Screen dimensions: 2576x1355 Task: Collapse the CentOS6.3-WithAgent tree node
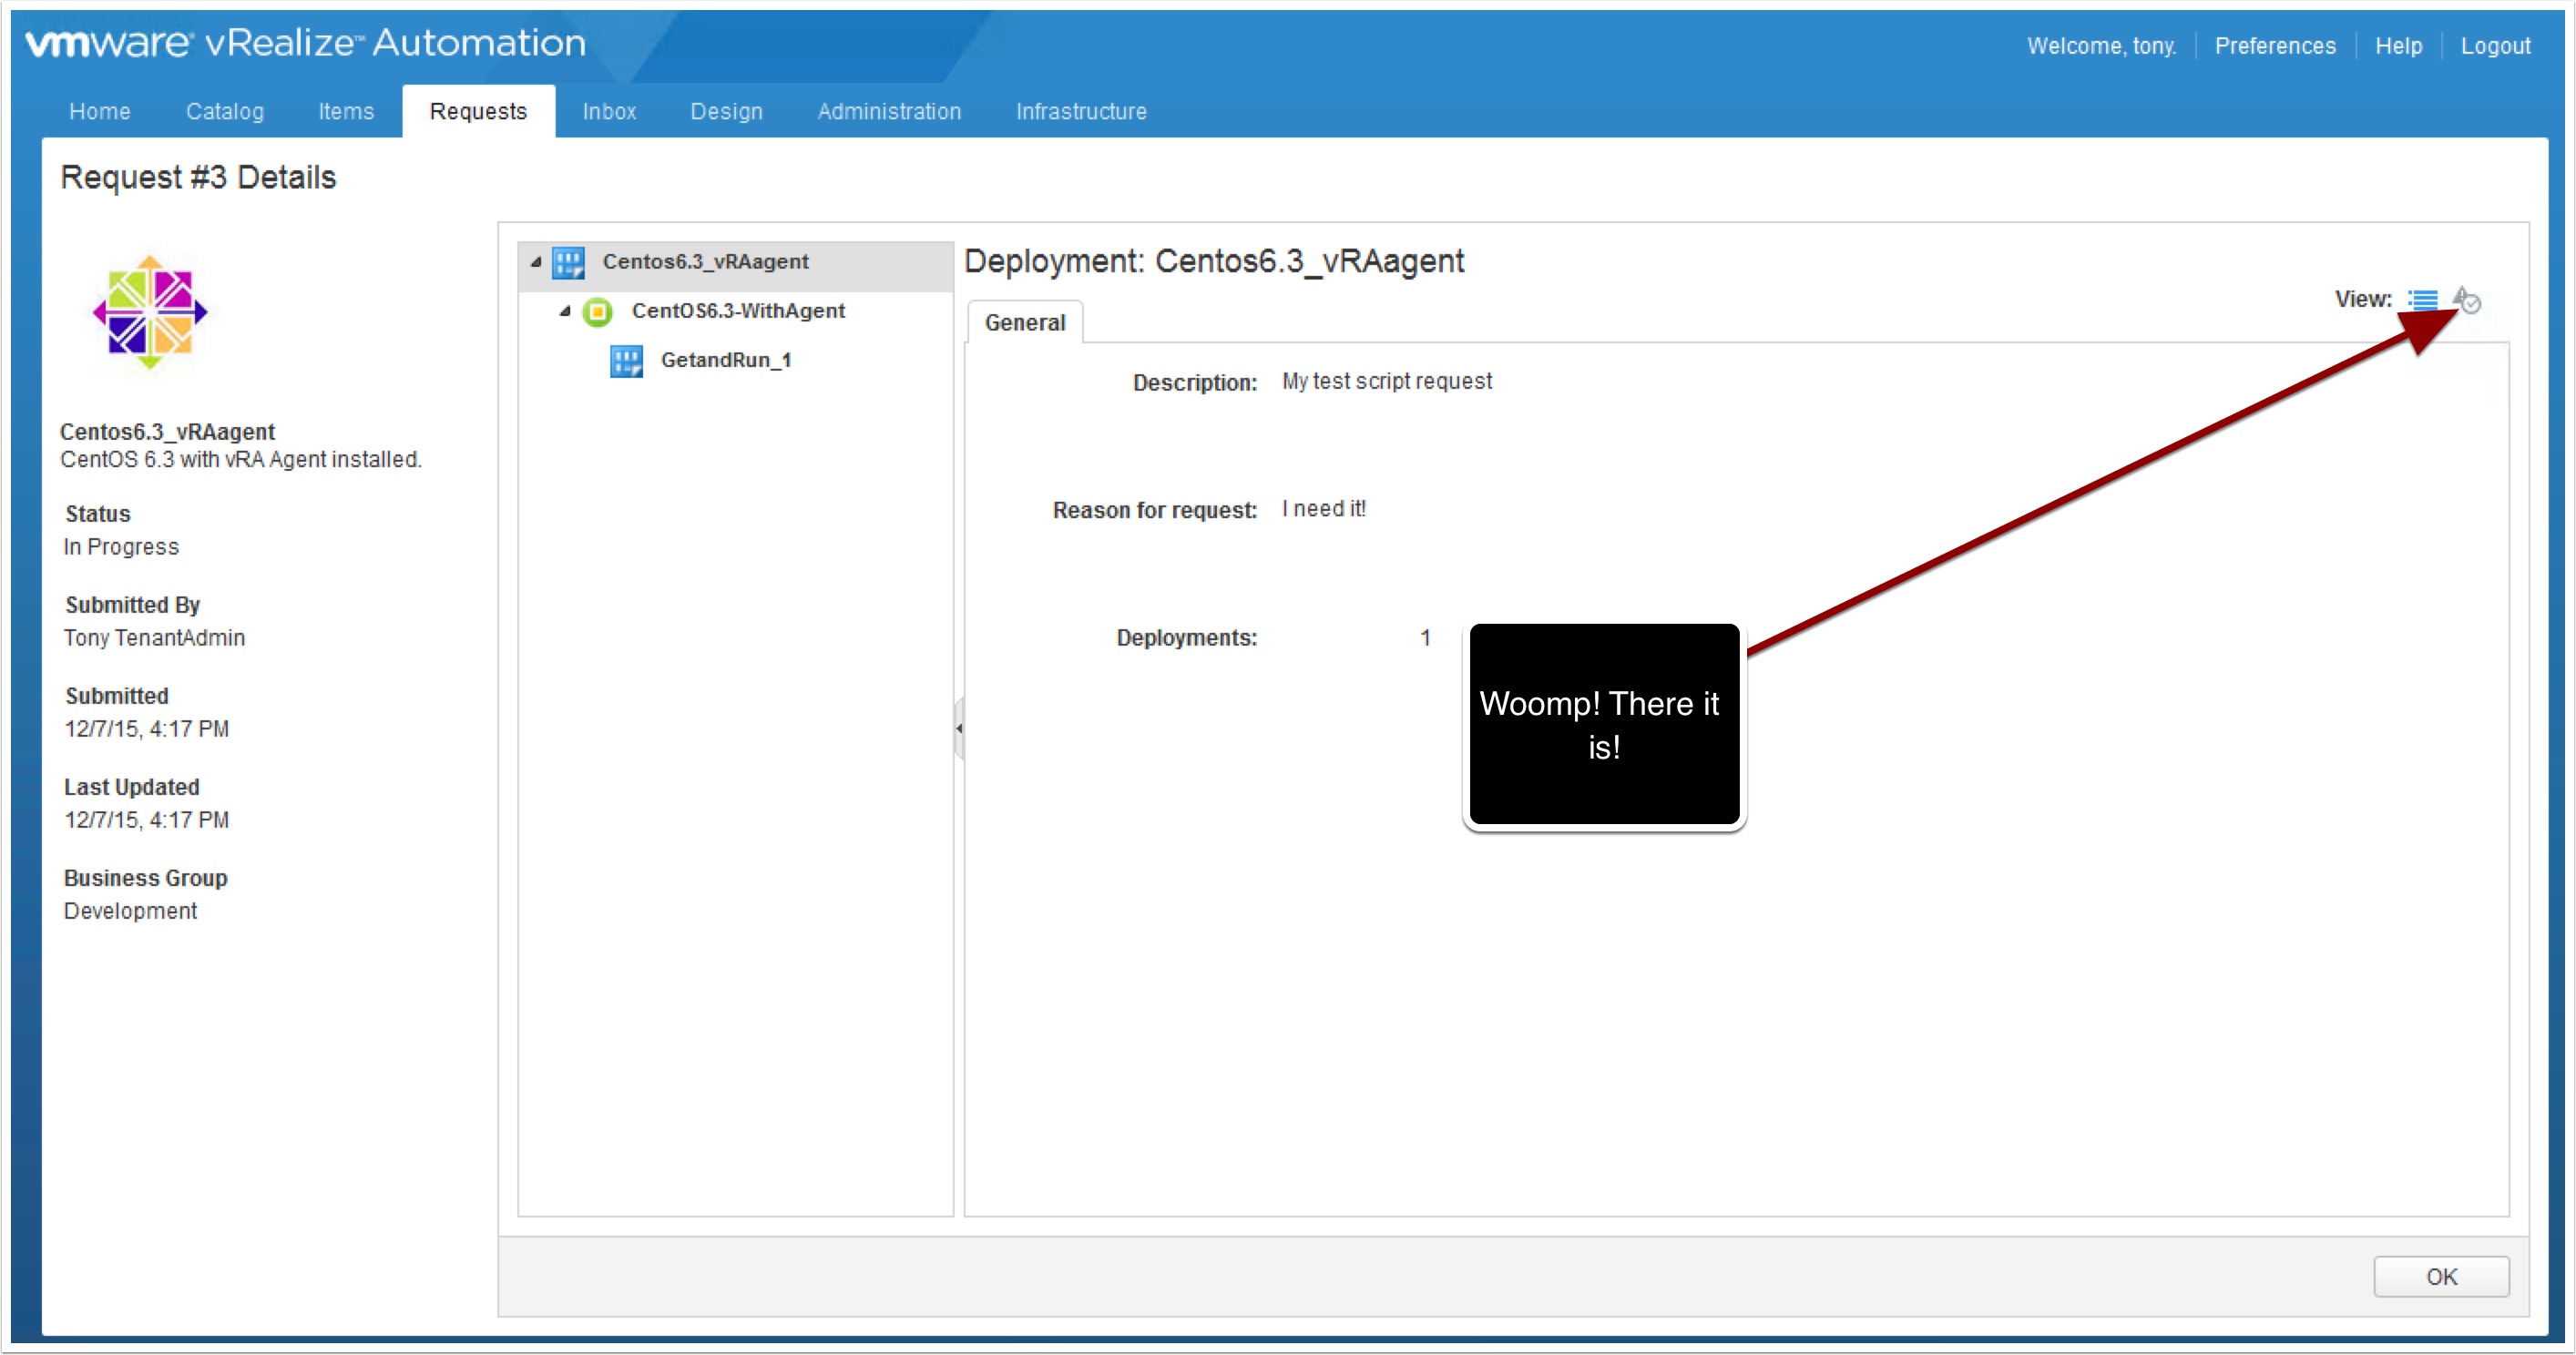click(x=565, y=312)
